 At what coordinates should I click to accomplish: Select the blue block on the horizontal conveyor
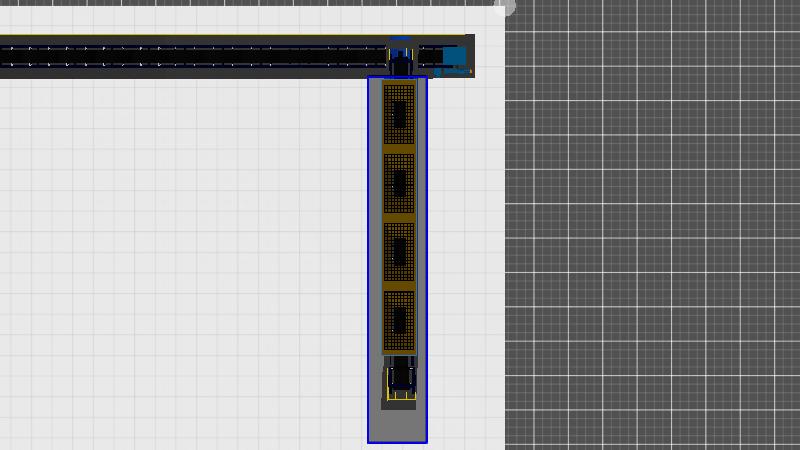454,56
